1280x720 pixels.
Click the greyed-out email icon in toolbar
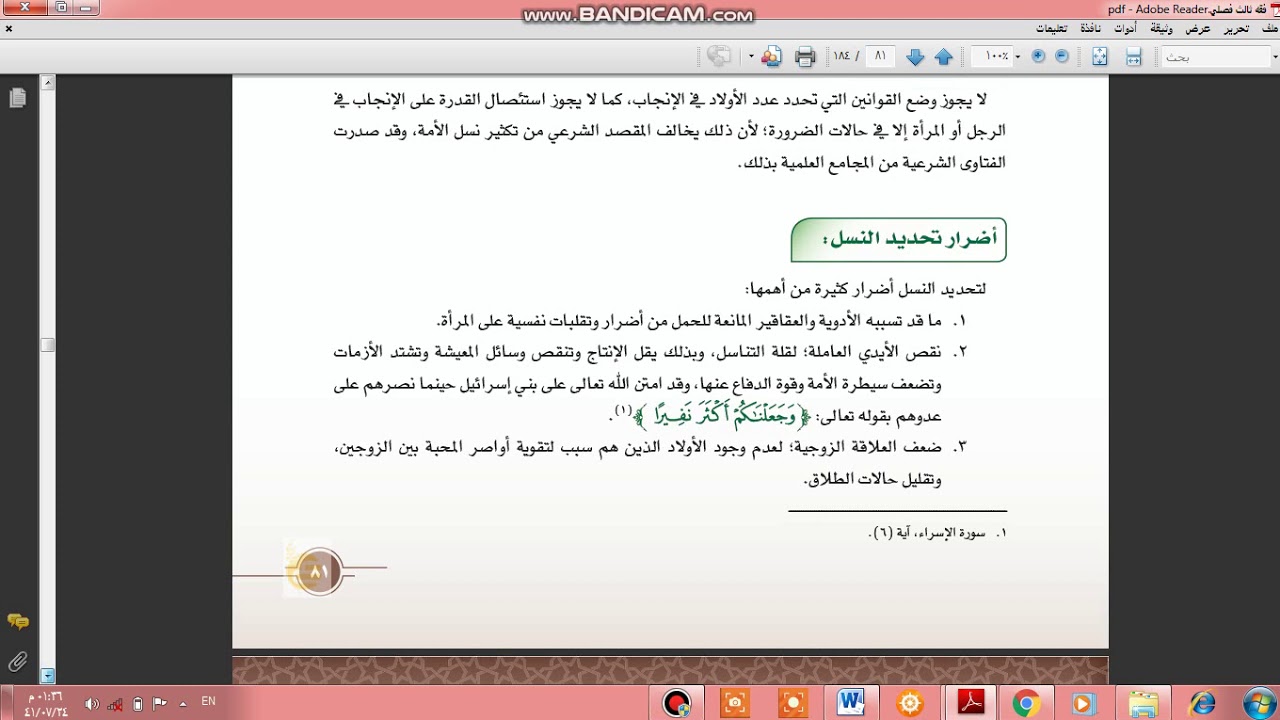(x=719, y=57)
